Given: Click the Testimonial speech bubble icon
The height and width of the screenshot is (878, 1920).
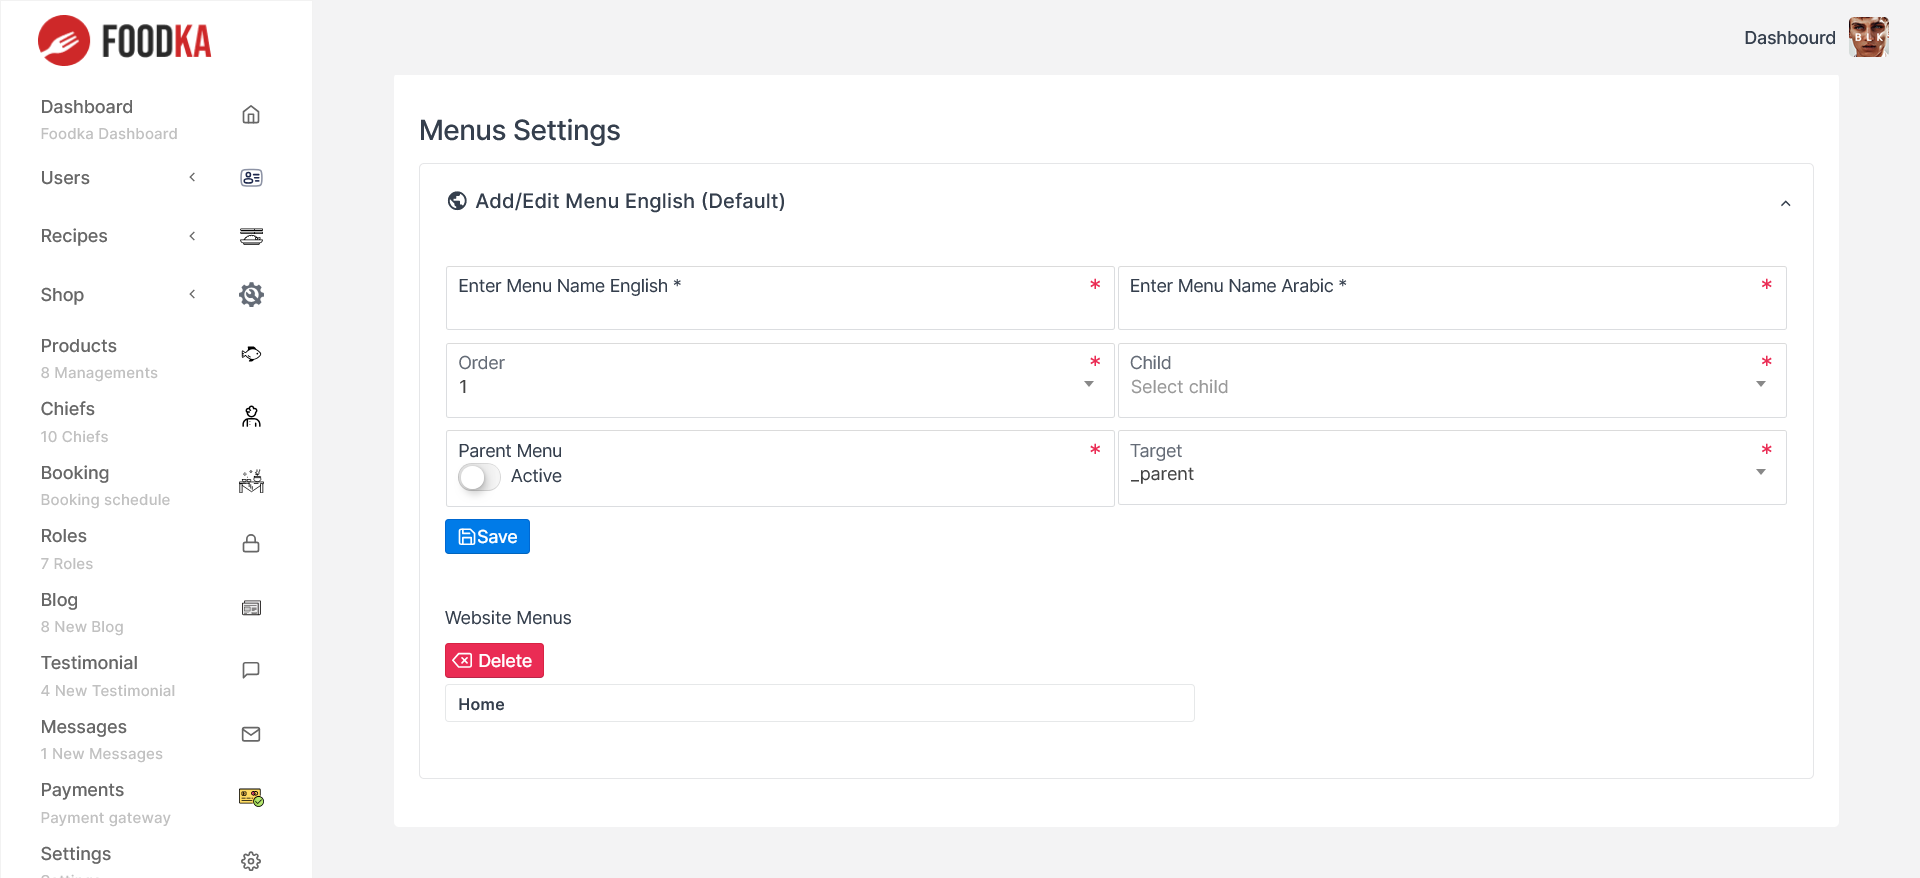Looking at the screenshot, I should (251, 670).
